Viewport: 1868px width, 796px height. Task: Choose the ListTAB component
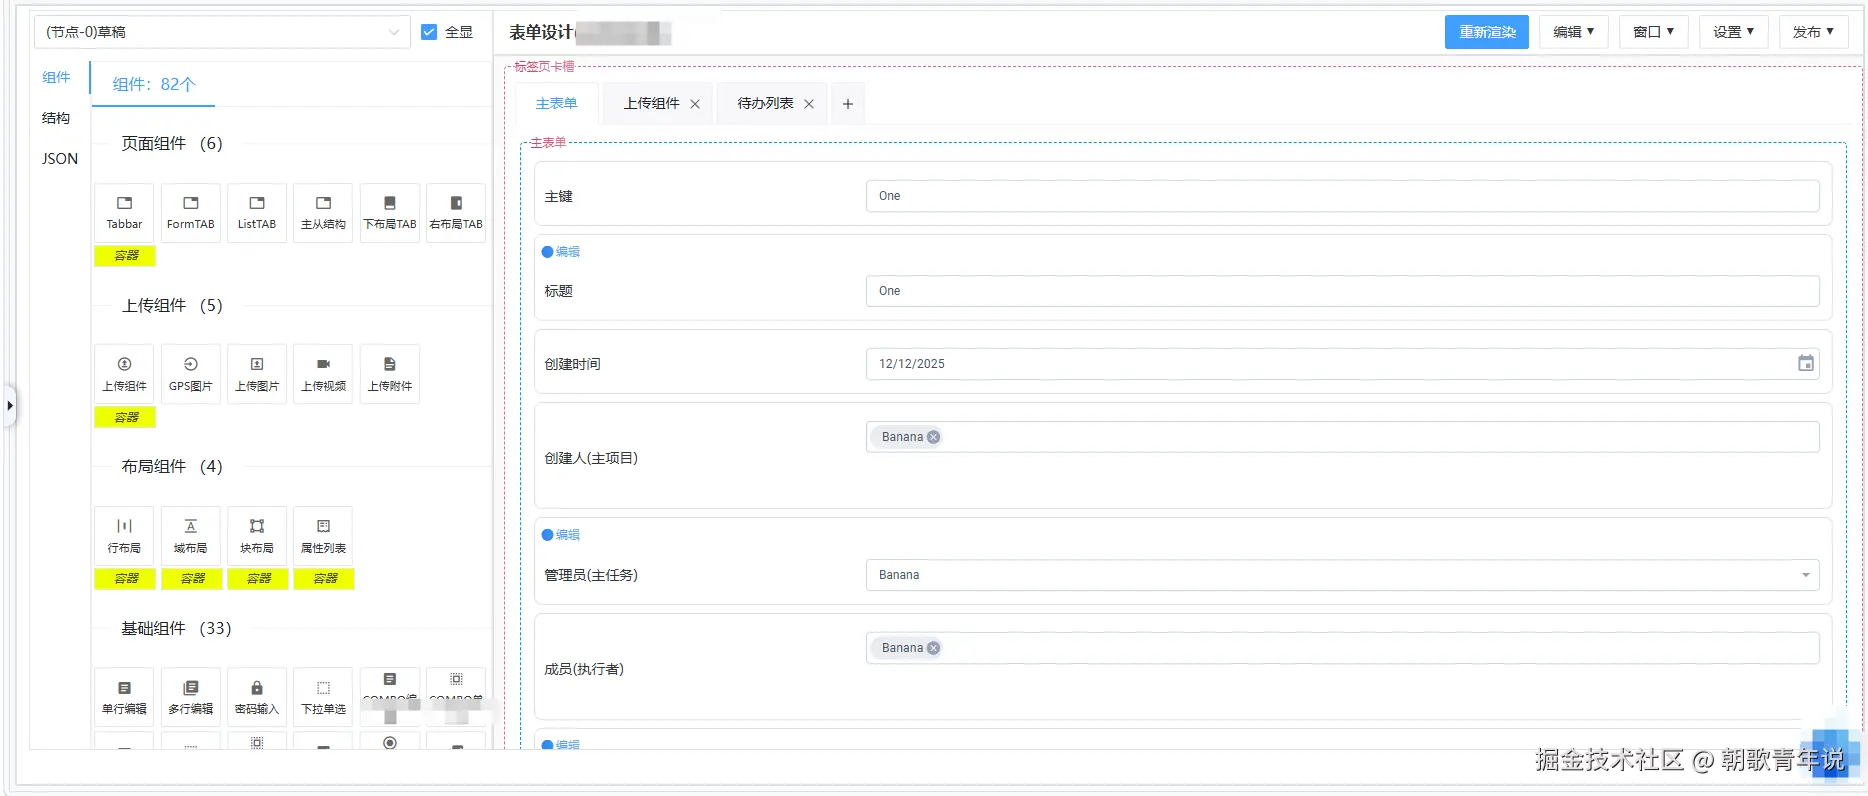pyautogui.click(x=257, y=213)
